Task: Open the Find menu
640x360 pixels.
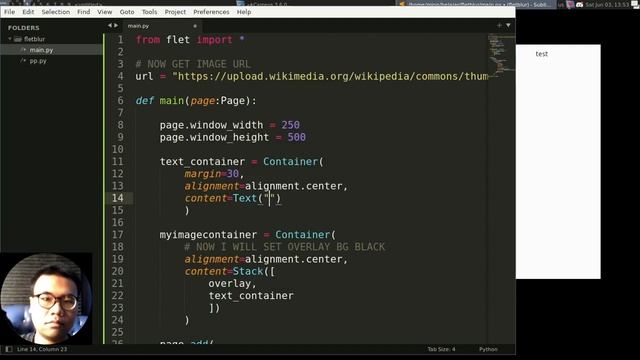Action: [84, 12]
